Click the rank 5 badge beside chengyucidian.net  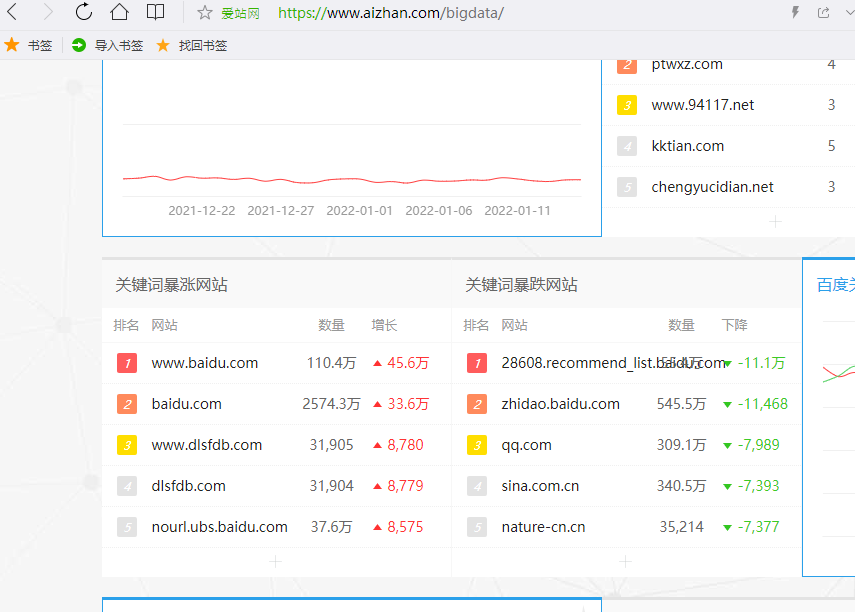coord(627,187)
